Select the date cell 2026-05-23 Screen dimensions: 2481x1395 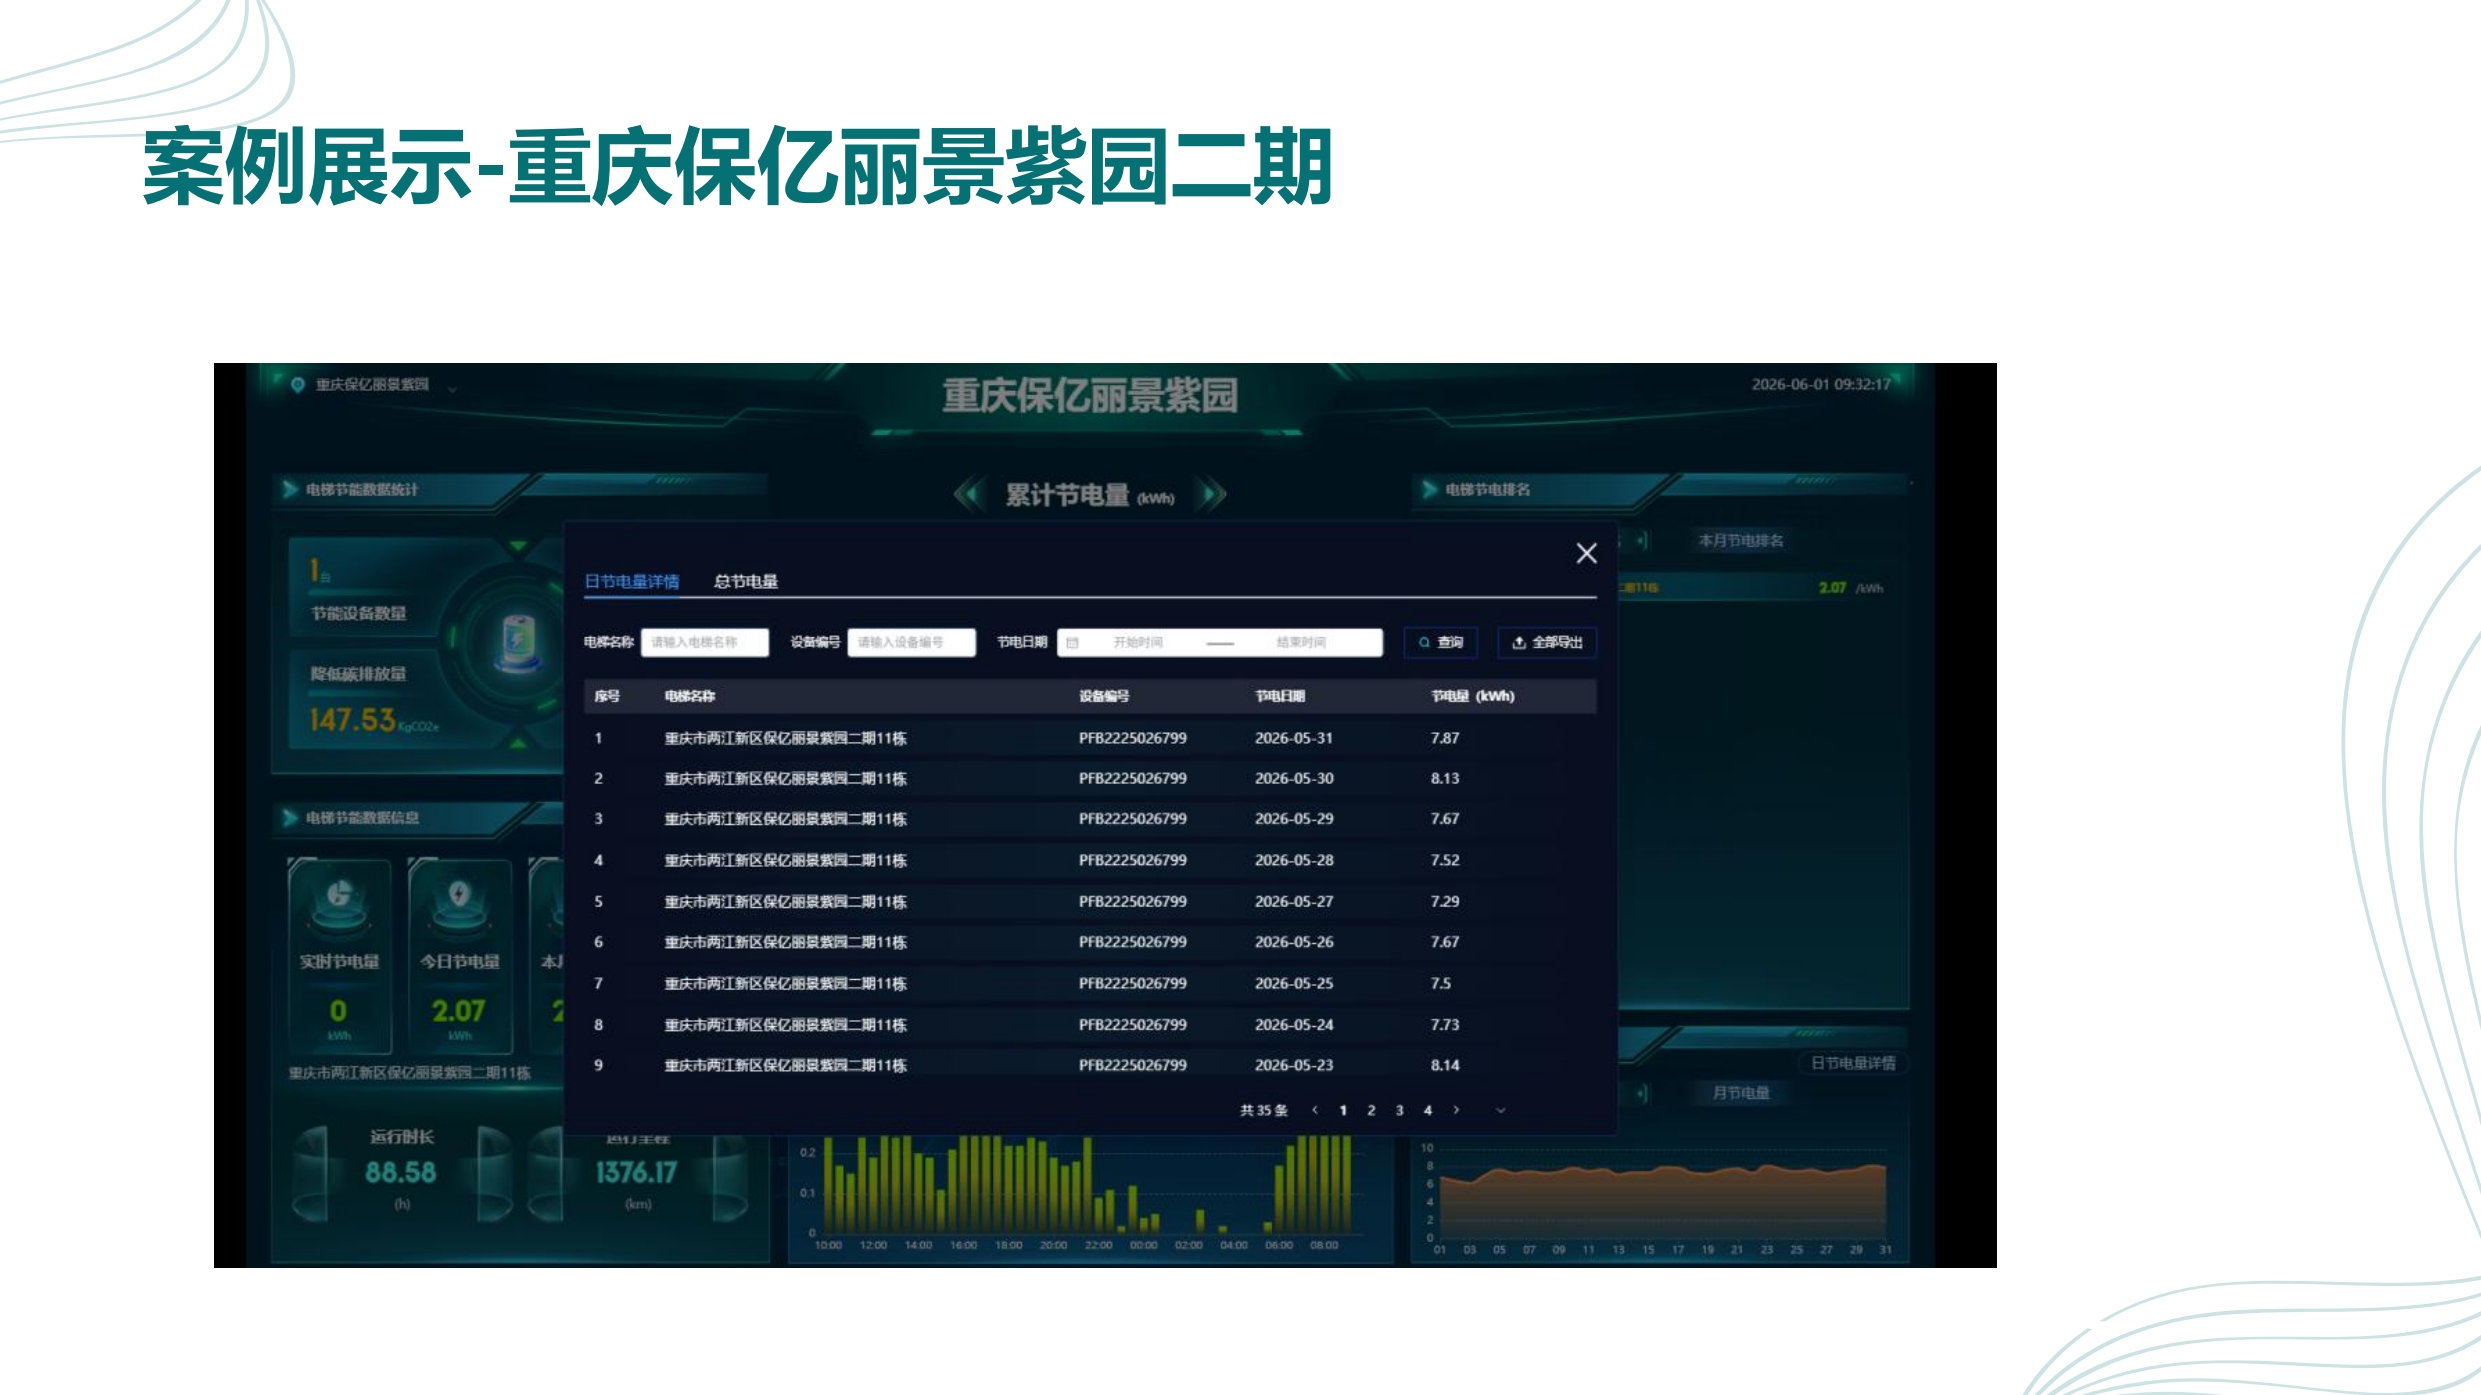coord(1294,1065)
